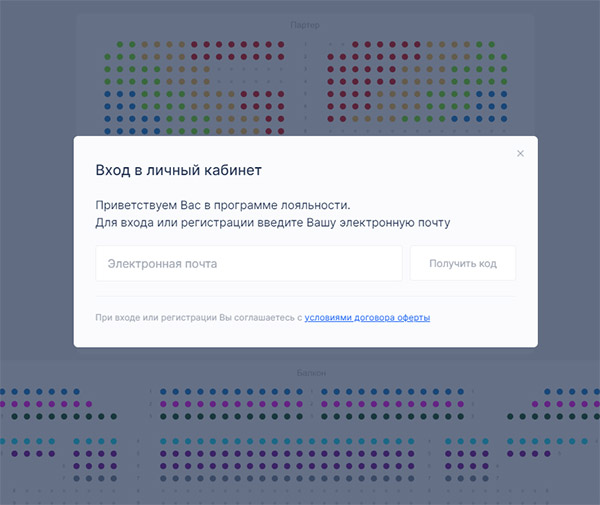Select last dark green seat in far-left Балкон block
600x505 pixels.
tap(114, 416)
